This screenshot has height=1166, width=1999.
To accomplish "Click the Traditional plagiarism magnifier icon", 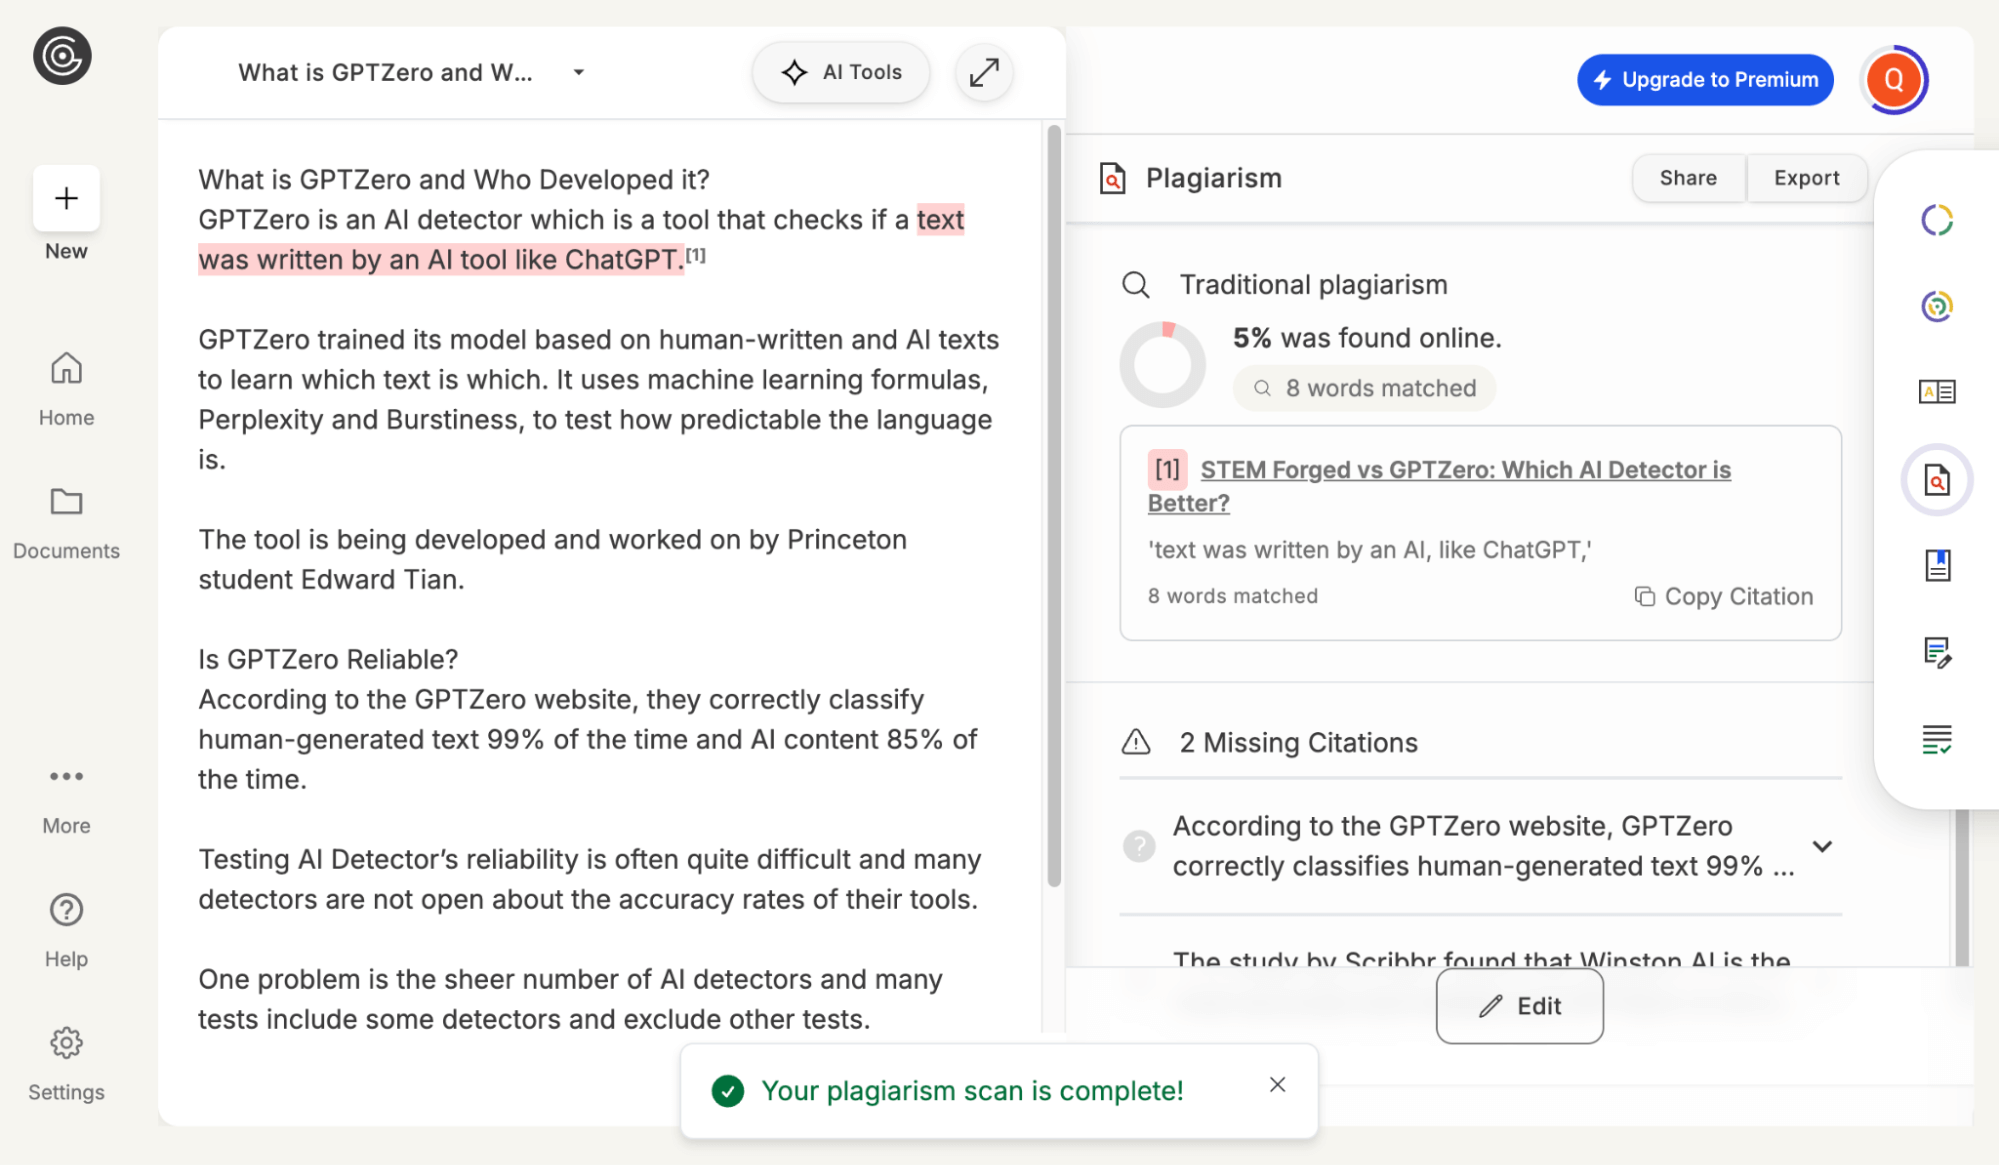I will coord(1136,285).
